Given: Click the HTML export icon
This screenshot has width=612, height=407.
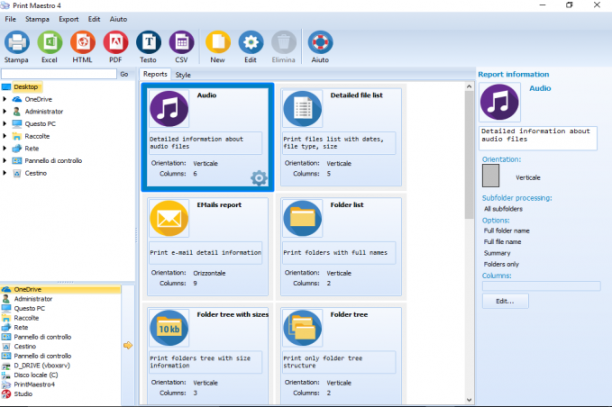Looking at the screenshot, I should coord(82,43).
